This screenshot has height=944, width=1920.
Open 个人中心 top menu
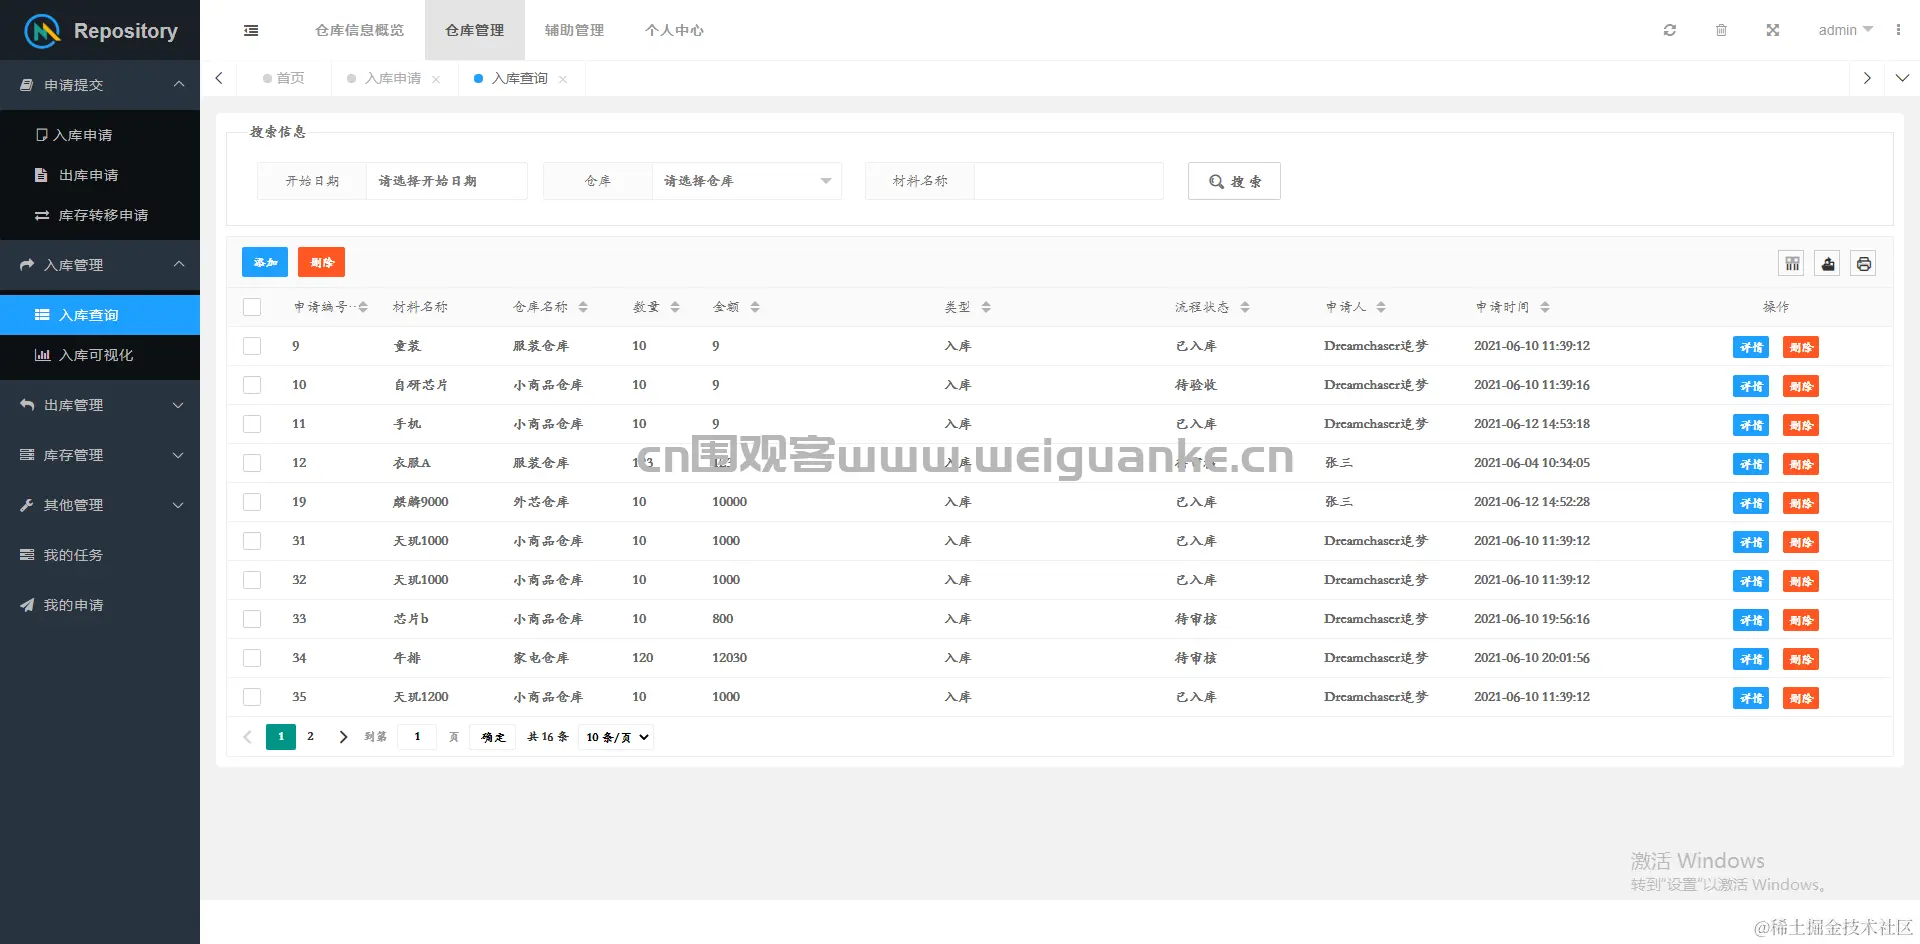(674, 30)
